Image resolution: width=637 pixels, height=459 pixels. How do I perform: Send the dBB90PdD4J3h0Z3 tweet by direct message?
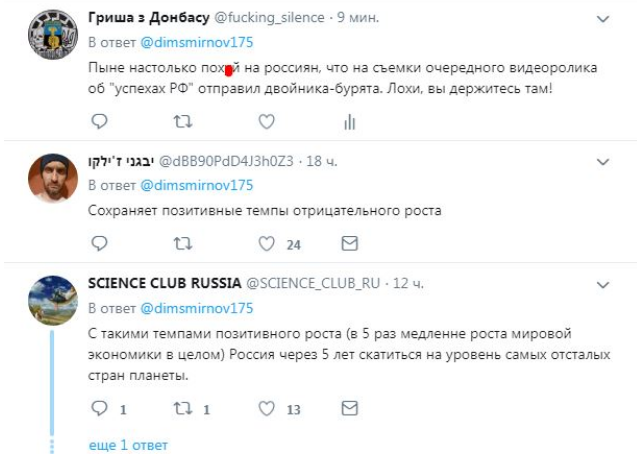click(350, 243)
